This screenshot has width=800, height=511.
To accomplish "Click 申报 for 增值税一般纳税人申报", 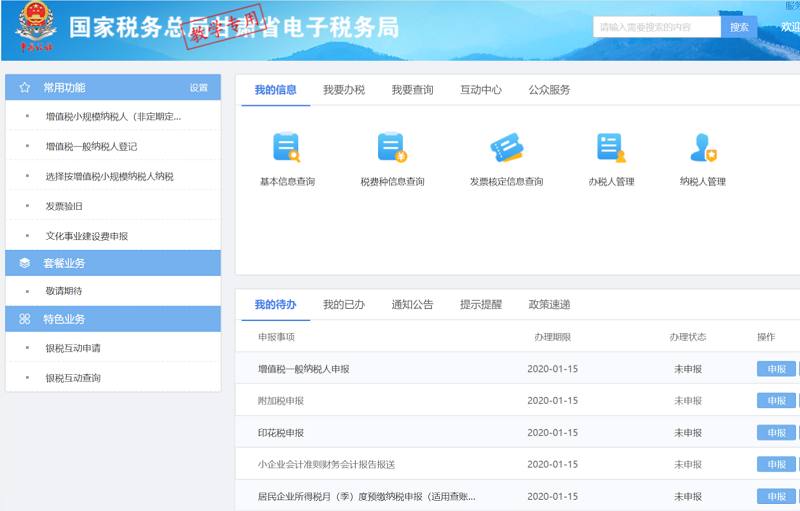I will click(x=776, y=369).
